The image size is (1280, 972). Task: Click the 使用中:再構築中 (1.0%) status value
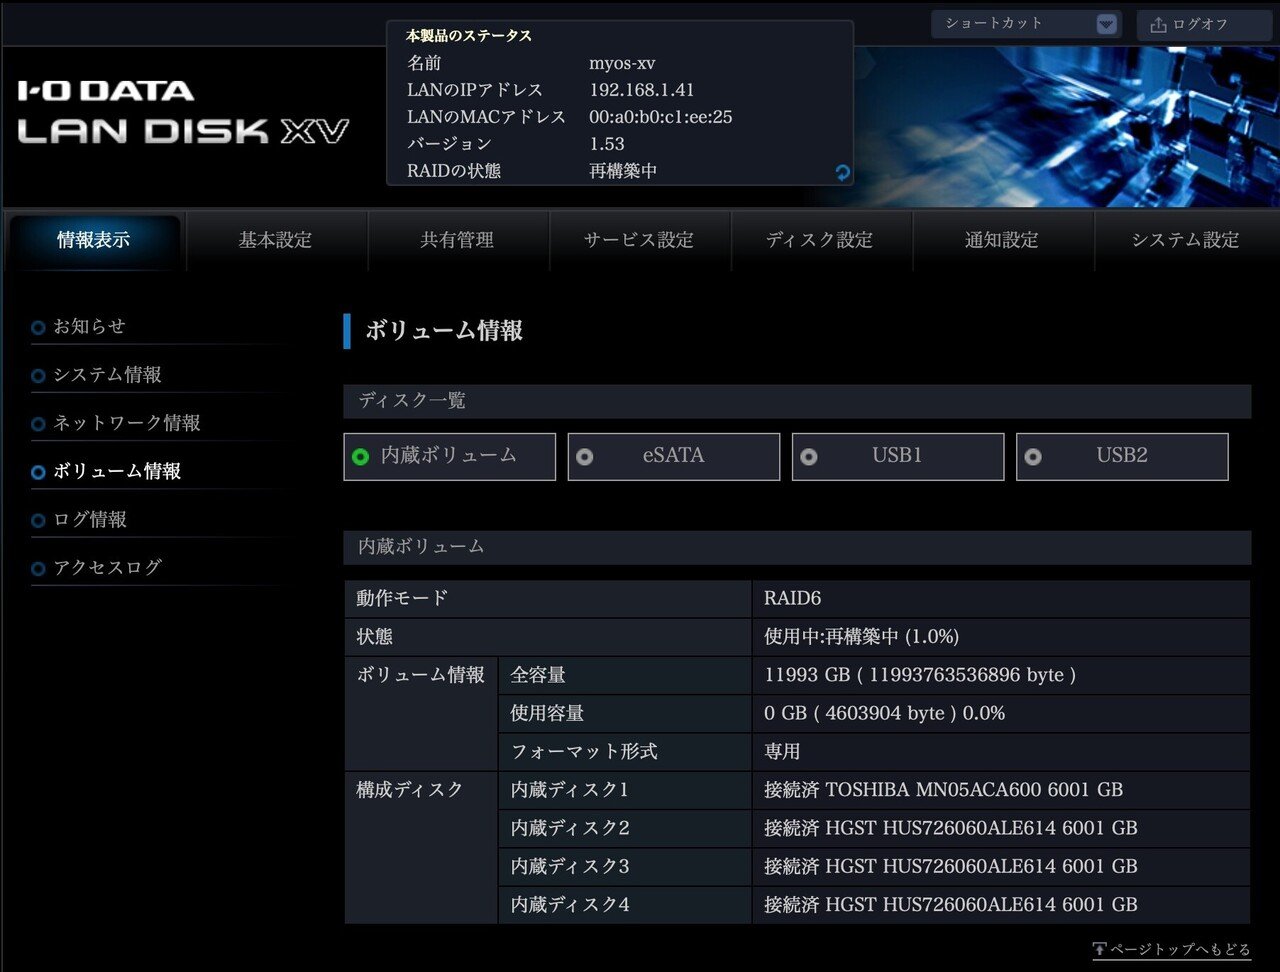861,637
